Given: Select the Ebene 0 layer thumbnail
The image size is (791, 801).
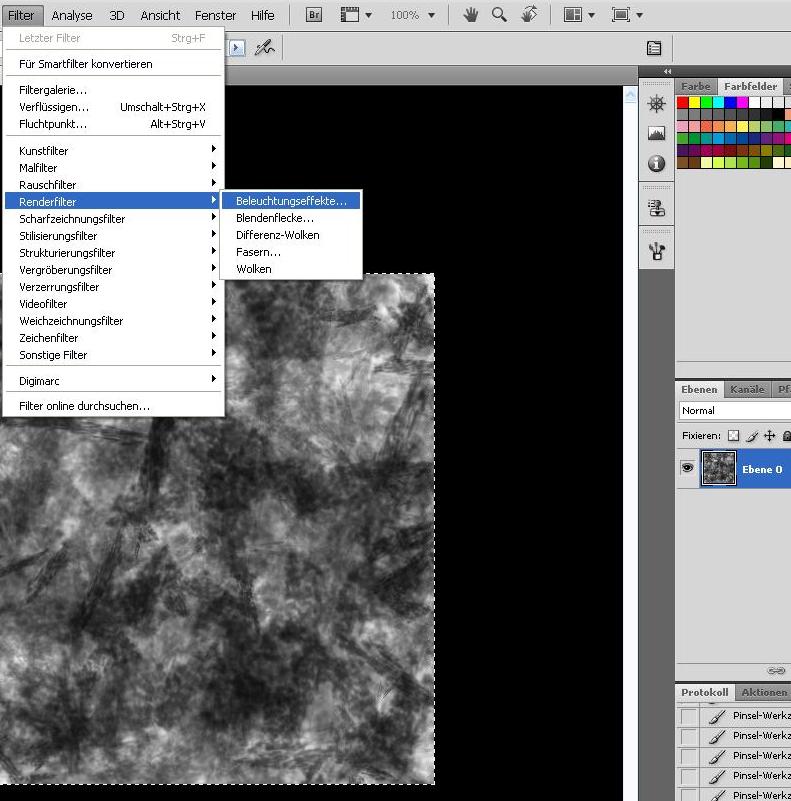Looking at the screenshot, I should click(x=718, y=468).
